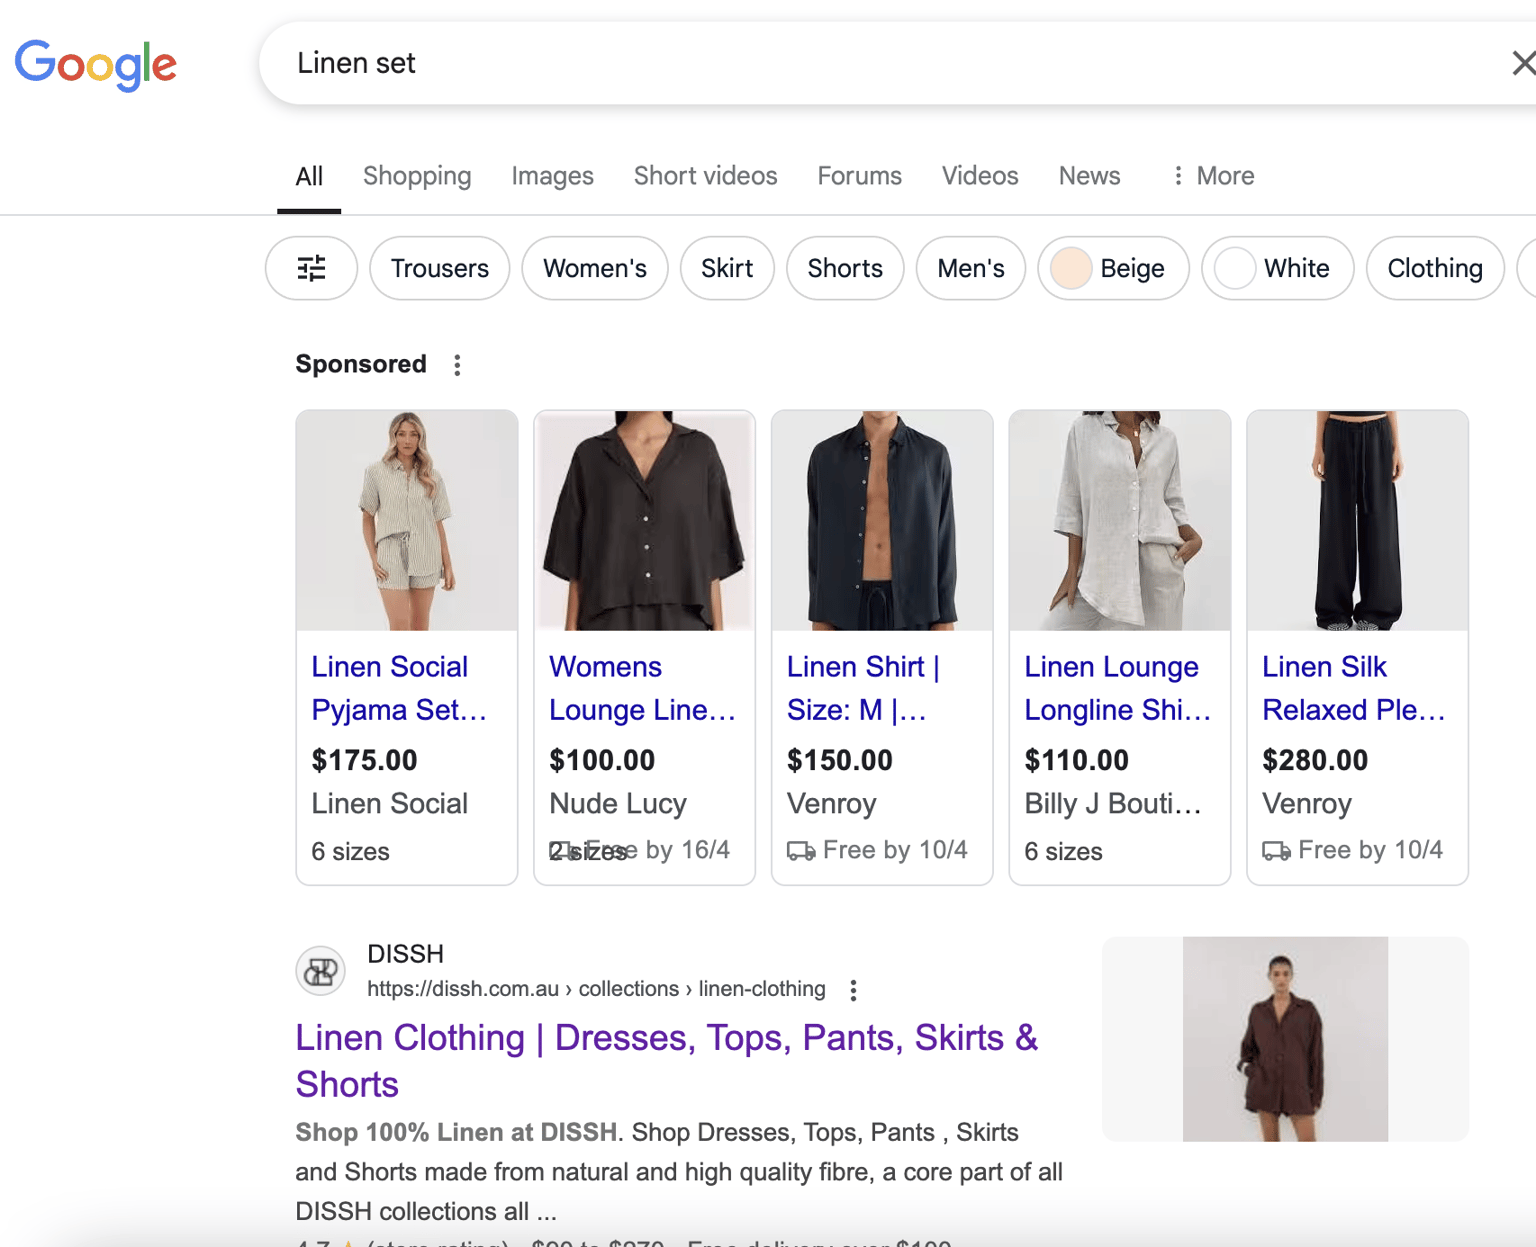Apply the Skirt filter chip
This screenshot has height=1247, width=1536.
[727, 268]
